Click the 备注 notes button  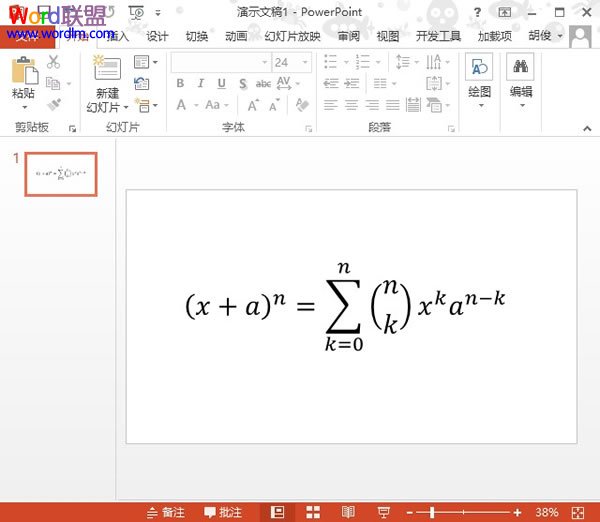tap(166, 512)
